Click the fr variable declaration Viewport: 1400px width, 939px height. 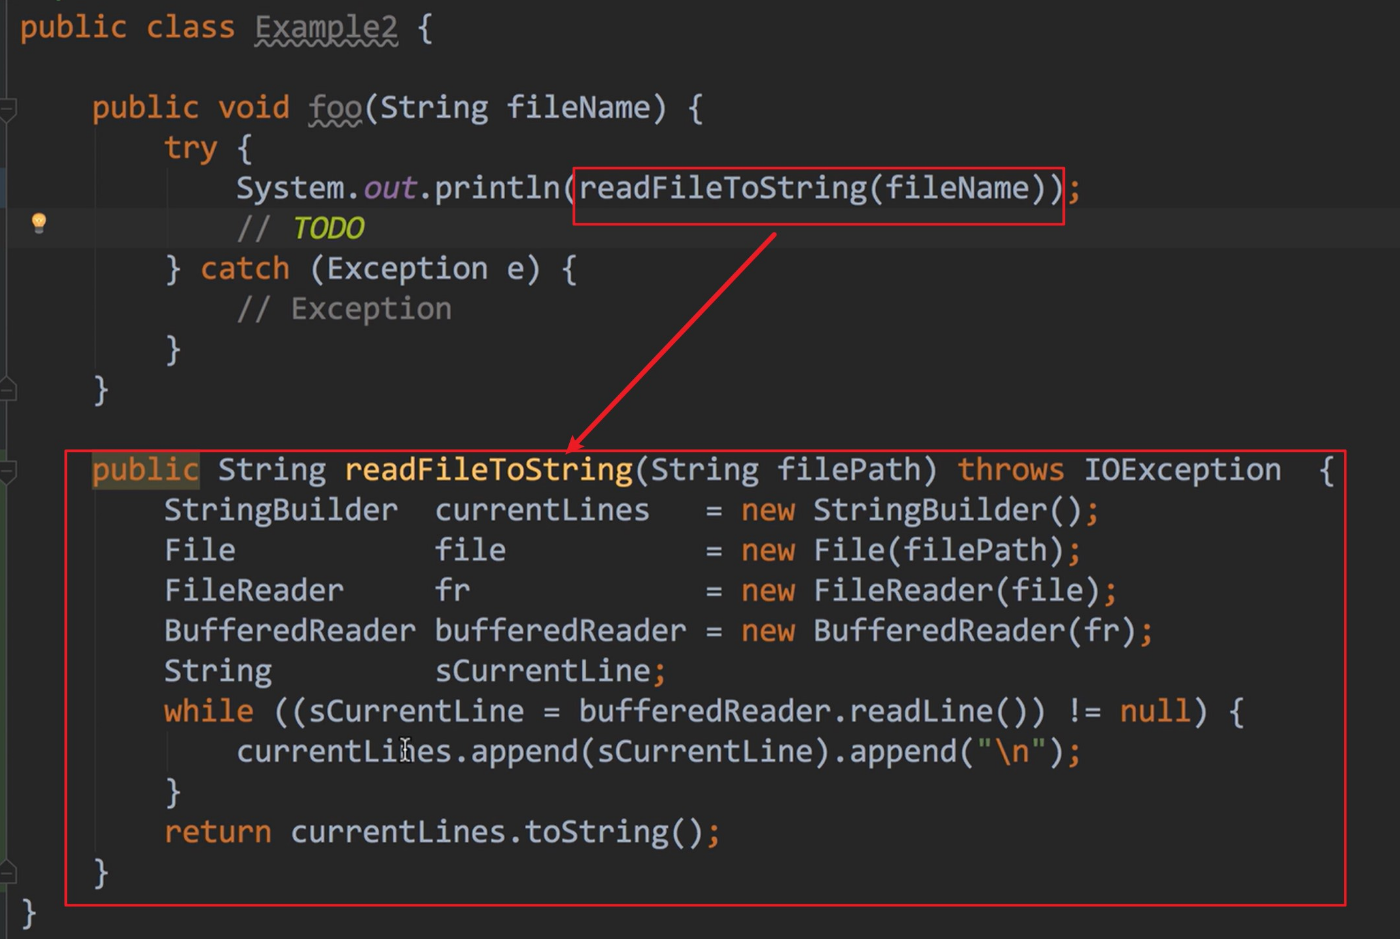click(x=452, y=590)
